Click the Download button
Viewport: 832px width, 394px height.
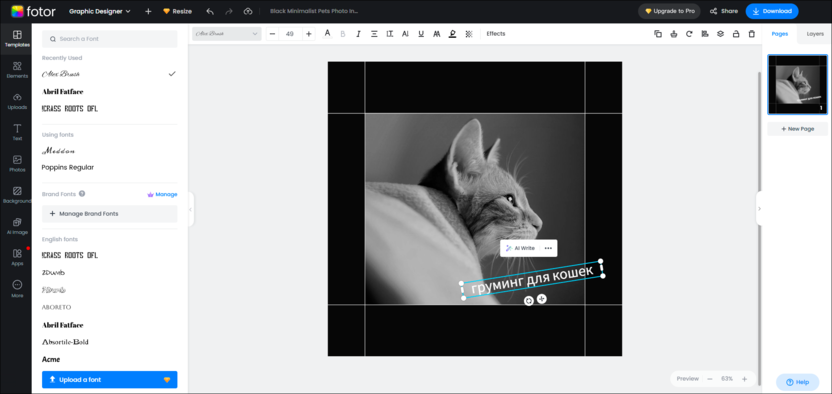tap(772, 11)
